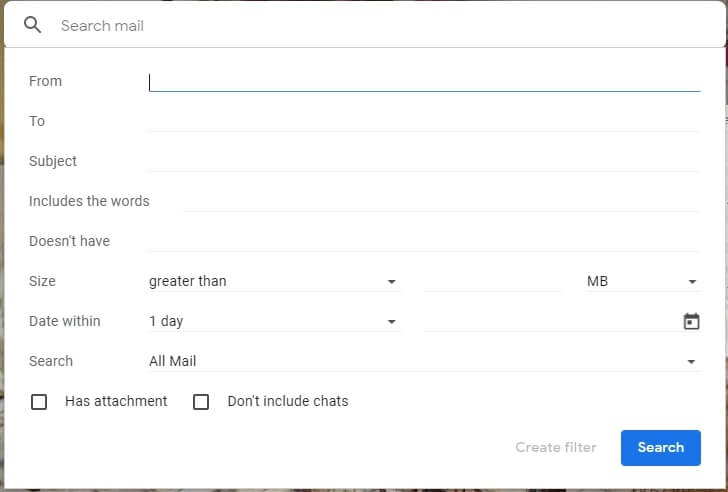This screenshot has height=492, width=728.
Task: Focus the Includes the words field
Action: 441,201
